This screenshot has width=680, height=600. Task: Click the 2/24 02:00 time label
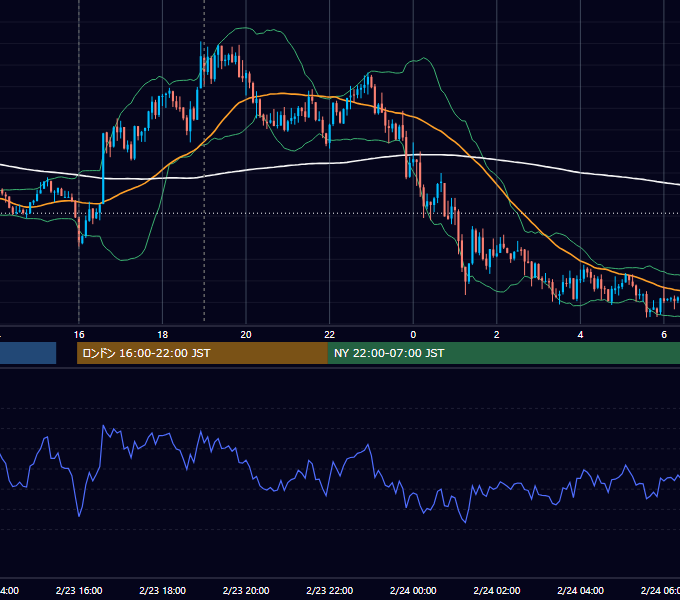(x=497, y=590)
